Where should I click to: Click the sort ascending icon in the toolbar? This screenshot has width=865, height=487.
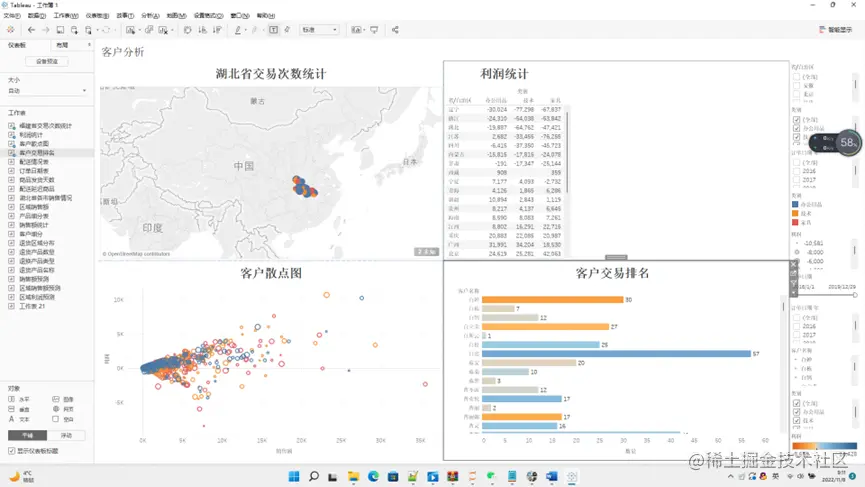coord(202,30)
